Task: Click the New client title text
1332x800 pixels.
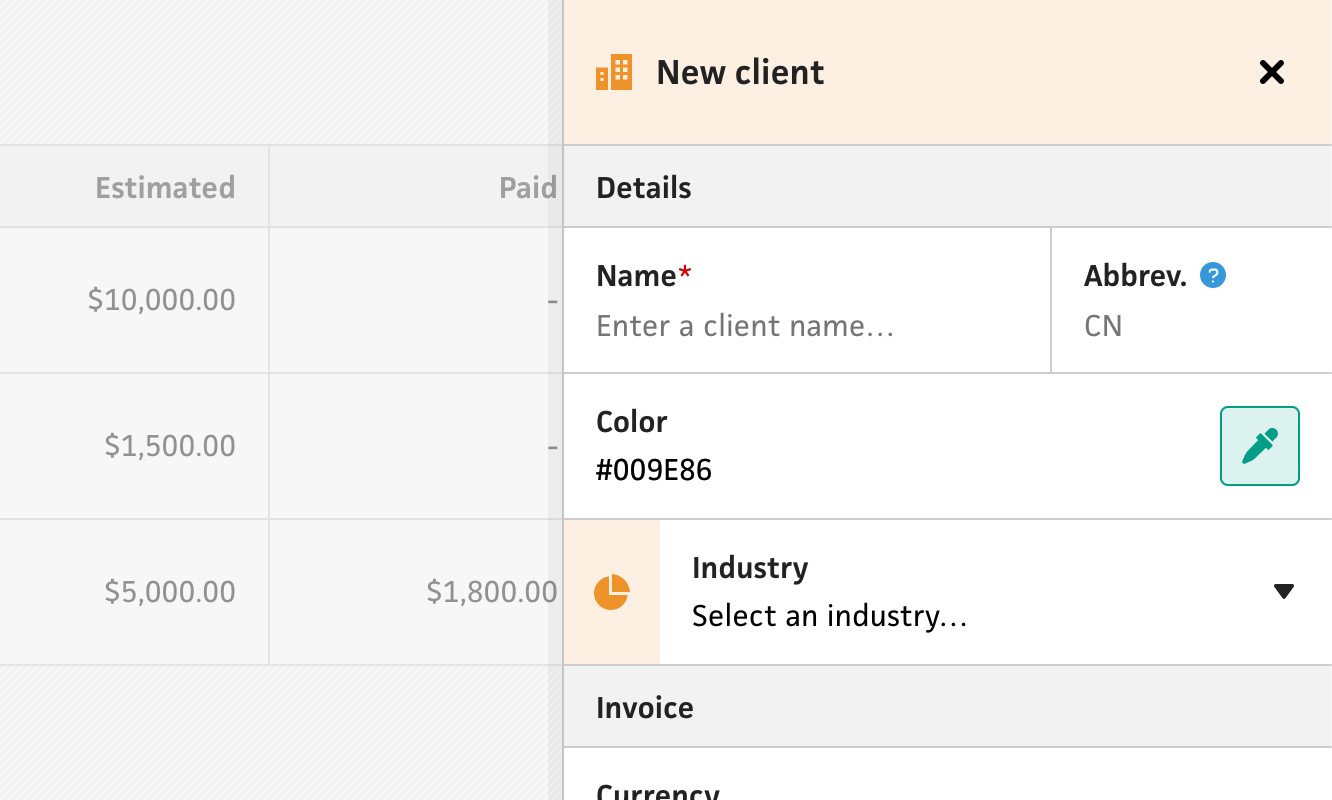Action: [x=740, y=72]
